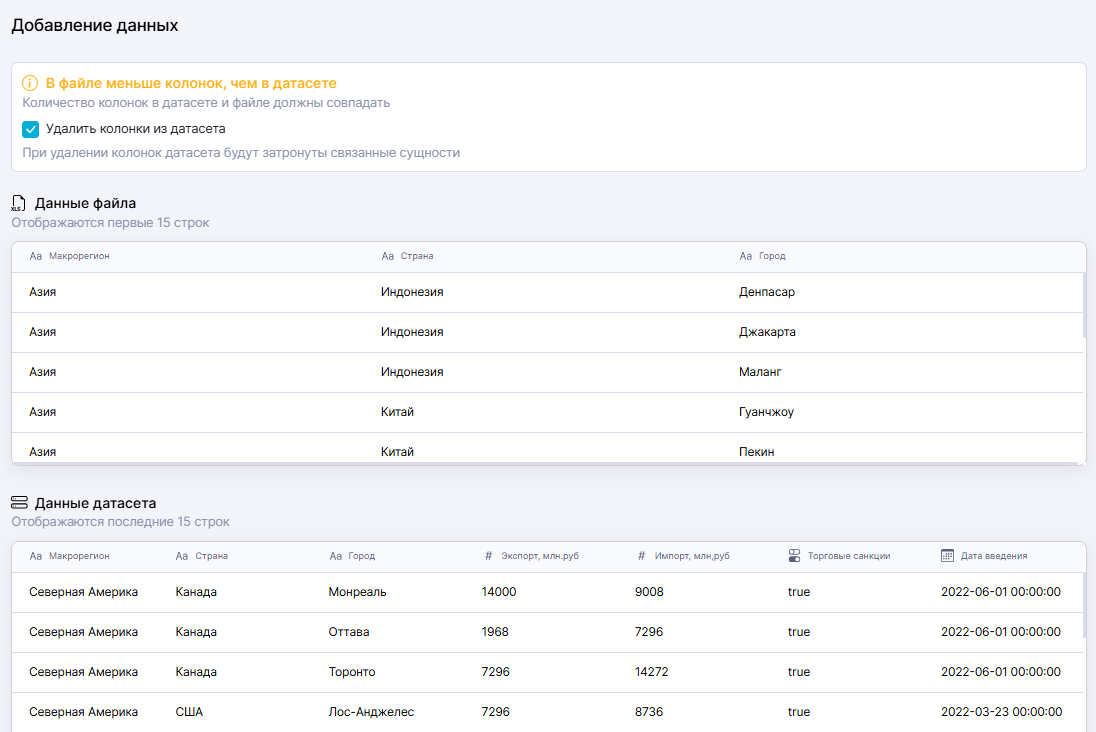This screenshot has width=1096, height=732.
Task: Click calendar icon of Дата введения column
Action: (x=947, y=556)
